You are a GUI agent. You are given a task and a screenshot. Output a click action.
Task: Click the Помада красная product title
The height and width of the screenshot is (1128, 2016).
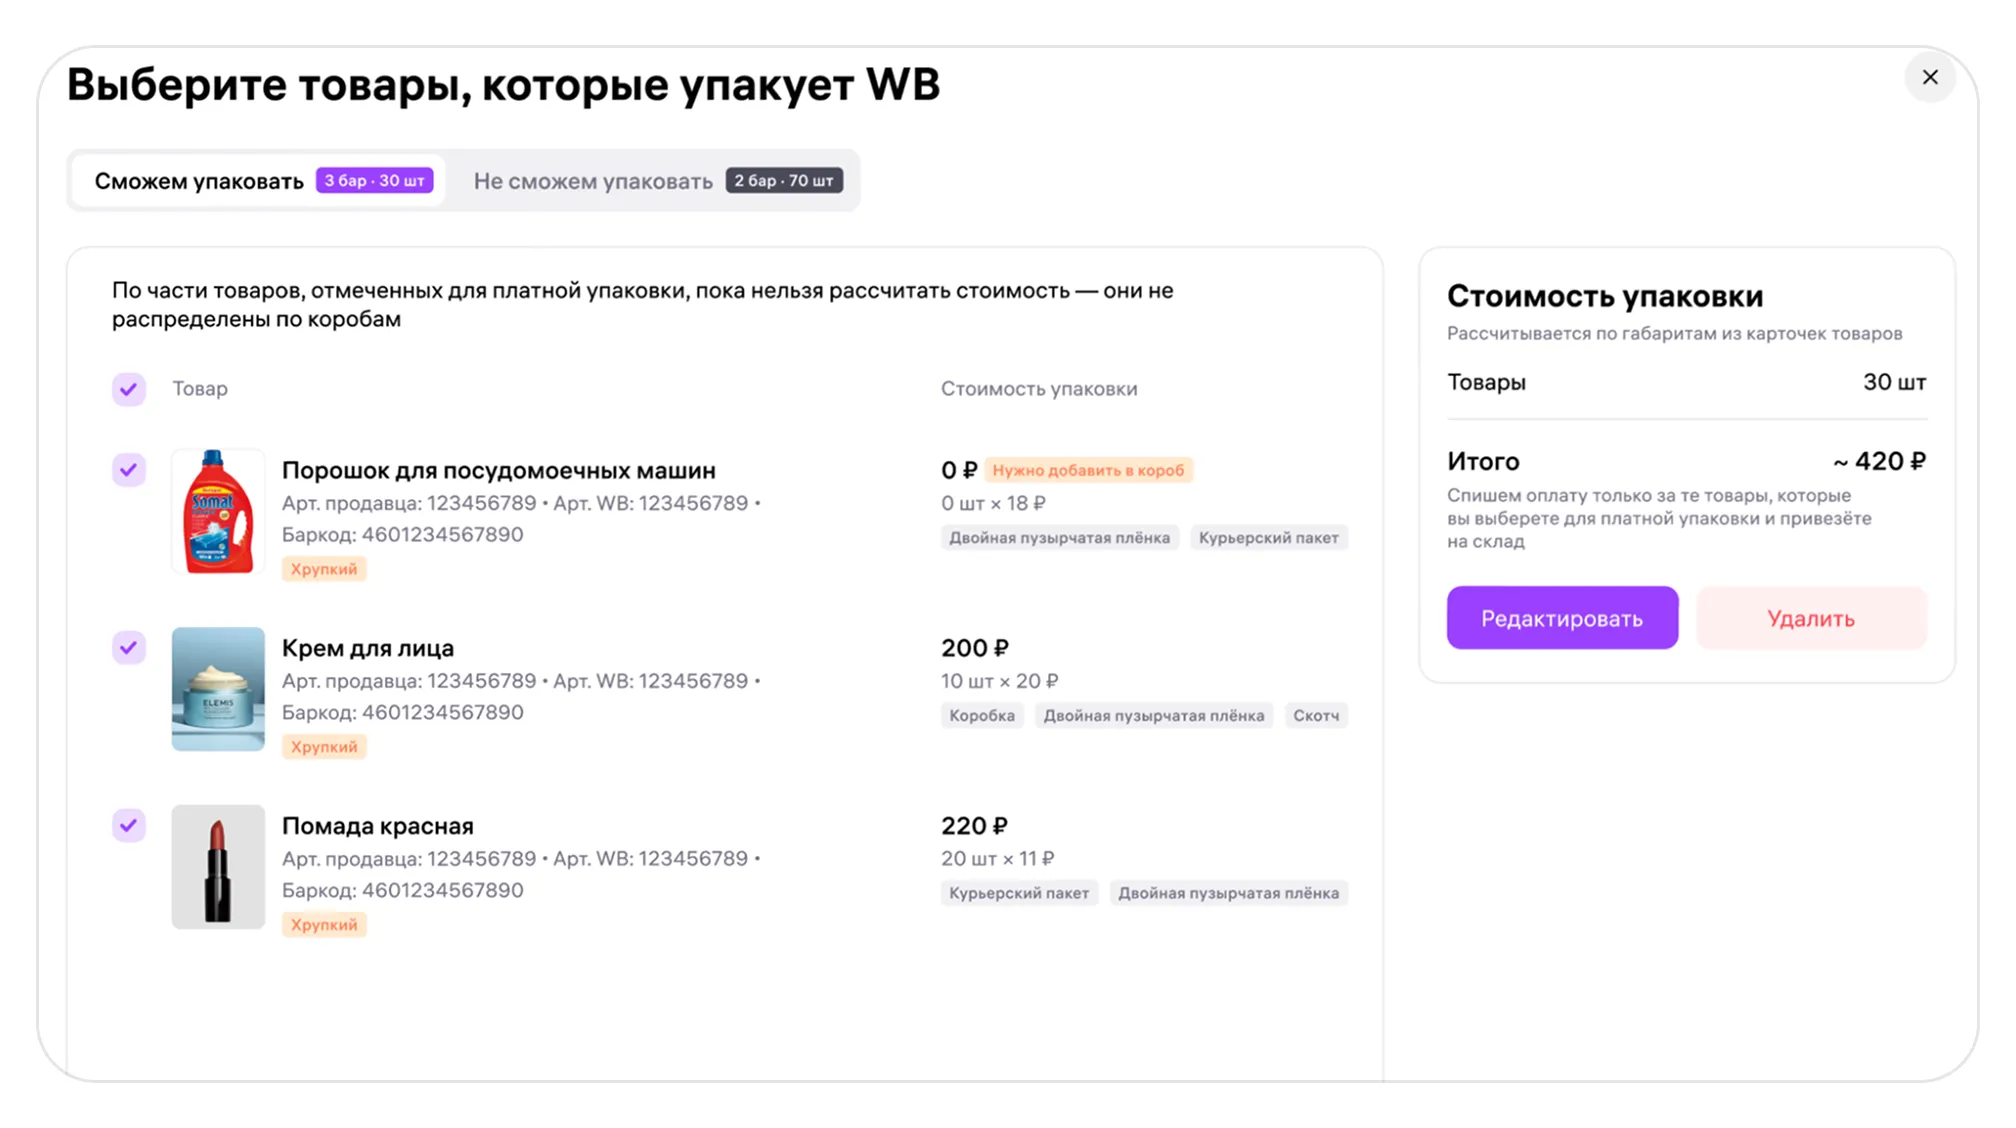pyautogui.click(x=377, y=826)
